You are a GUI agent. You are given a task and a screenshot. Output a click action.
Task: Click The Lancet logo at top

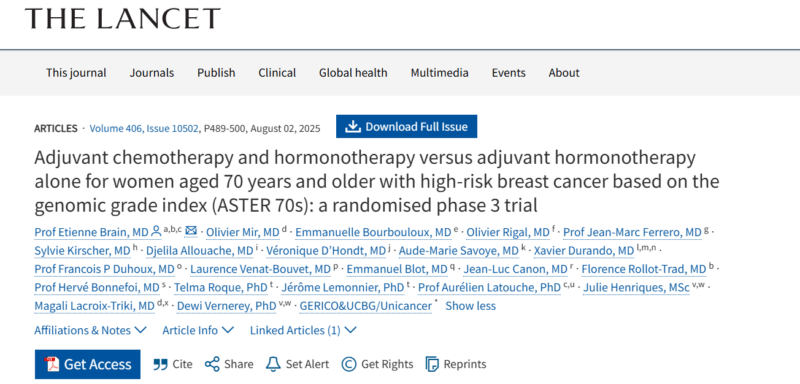coord(122,18)
